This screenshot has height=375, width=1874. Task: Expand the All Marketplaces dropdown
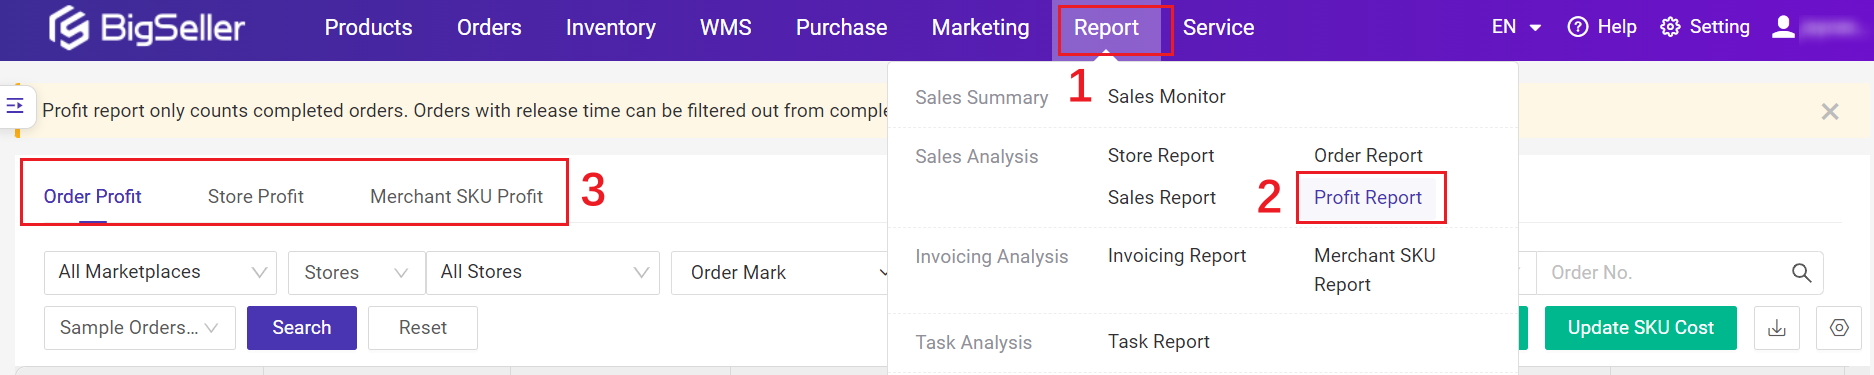160,272
